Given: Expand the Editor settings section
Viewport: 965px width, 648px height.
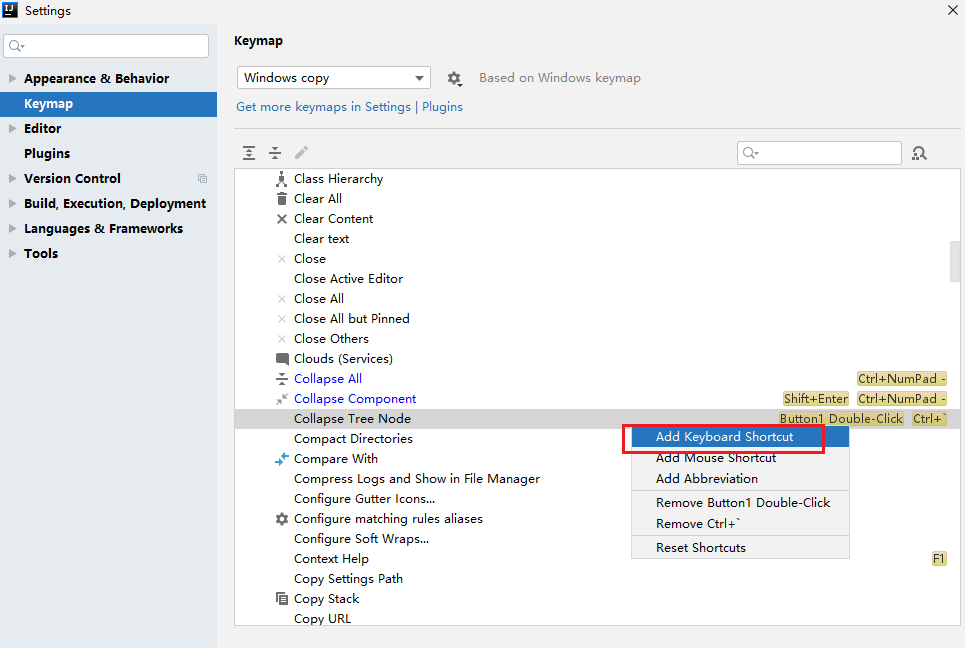Looking at the screenshot, I should [12, 128].
